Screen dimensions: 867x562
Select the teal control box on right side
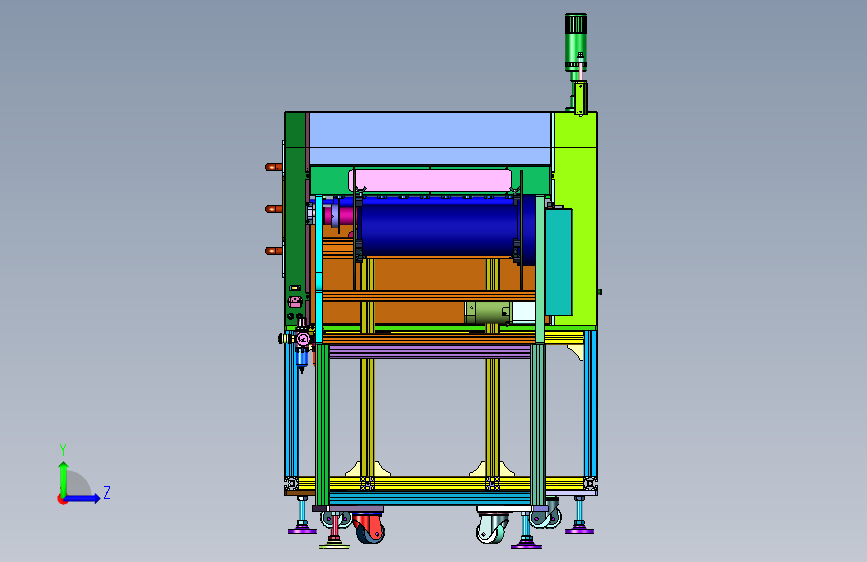tap(558, 262)
